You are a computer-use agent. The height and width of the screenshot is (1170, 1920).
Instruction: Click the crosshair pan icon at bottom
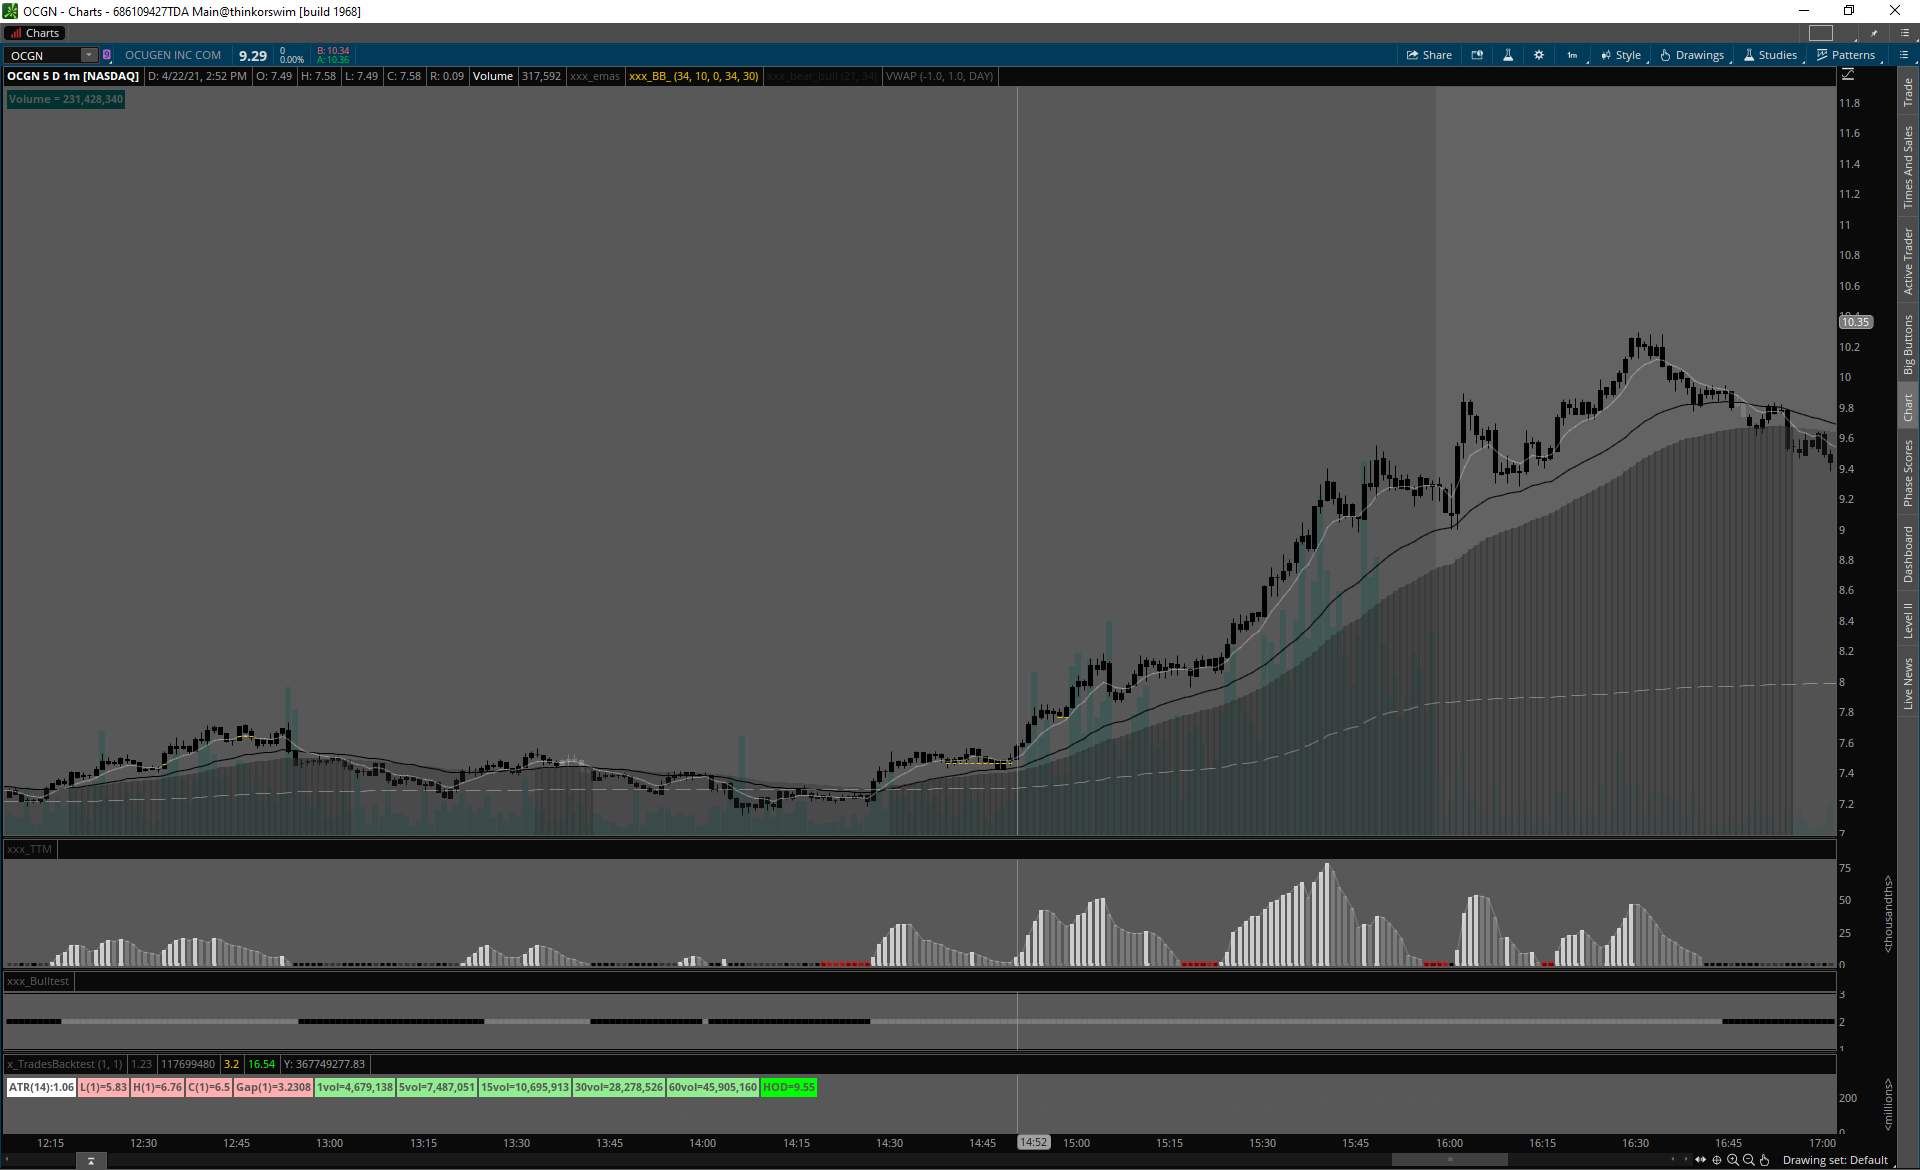pos(1717,1160)
